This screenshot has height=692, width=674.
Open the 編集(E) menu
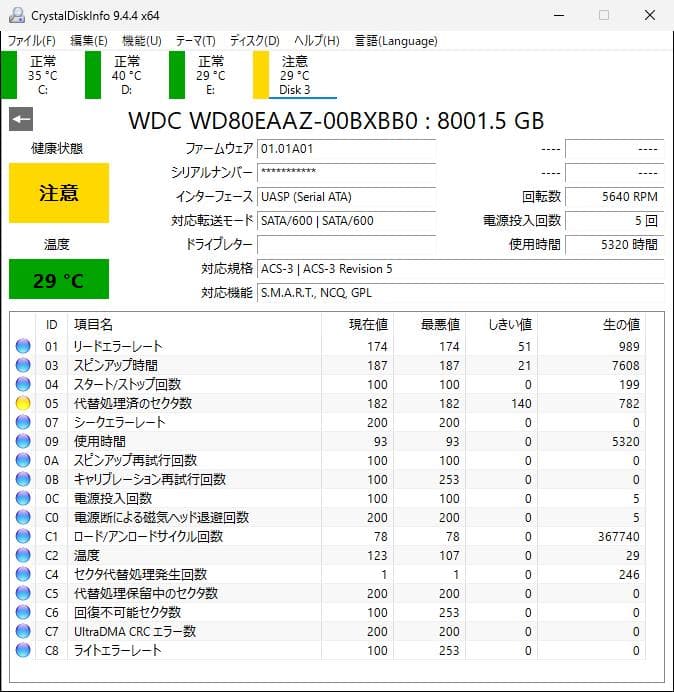89,41
